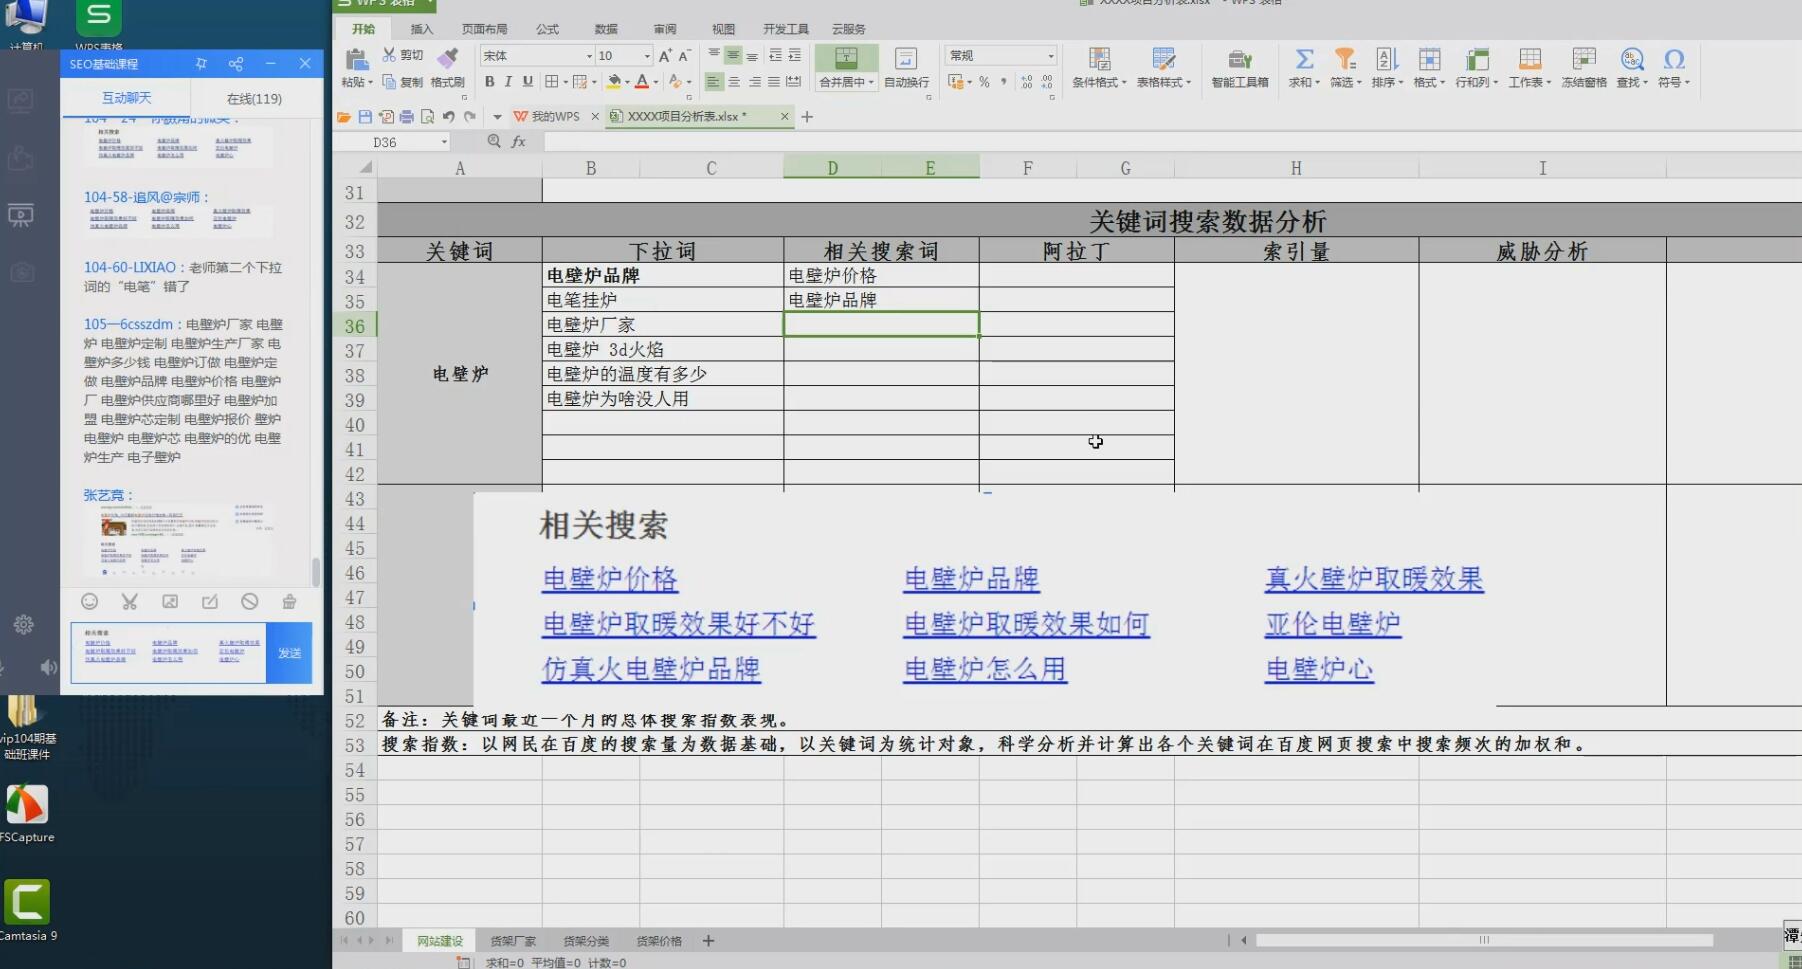Expand the Merge and Center (合并居中) dropdown arrow
Screen dimensions: 1802x969
tap(871, 82)
